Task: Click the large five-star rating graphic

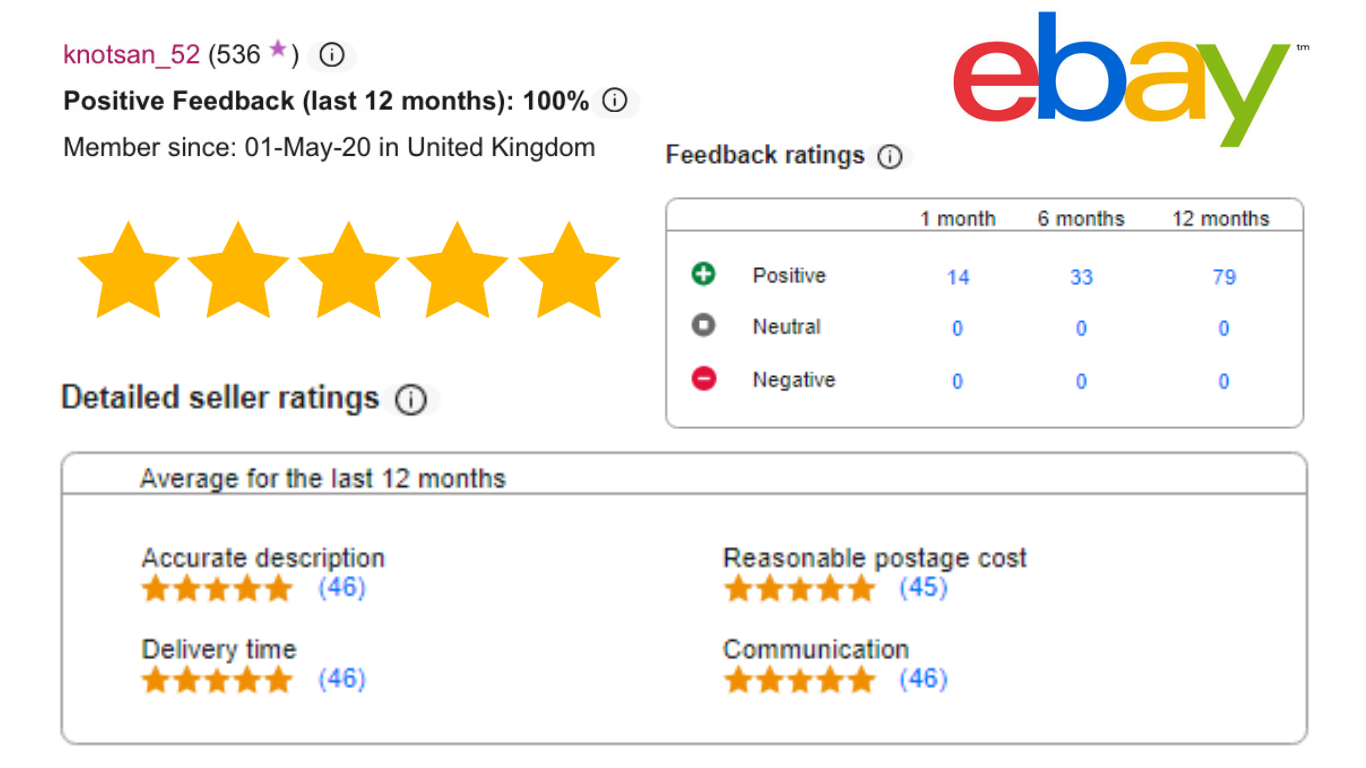Action: tap(348, 270)
